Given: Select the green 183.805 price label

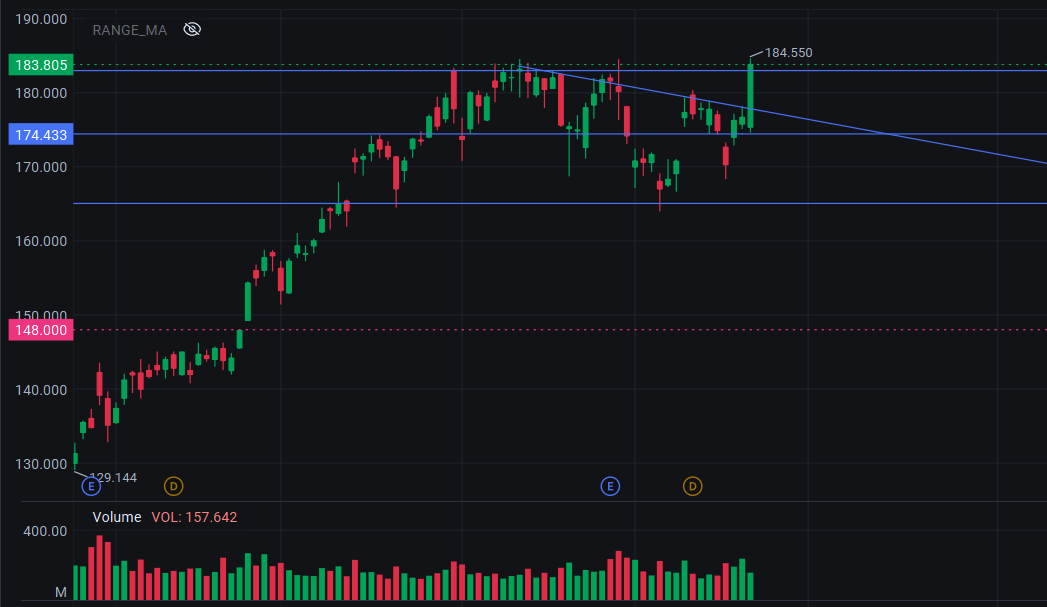Looking at the screenshot, I should [41, 65].
